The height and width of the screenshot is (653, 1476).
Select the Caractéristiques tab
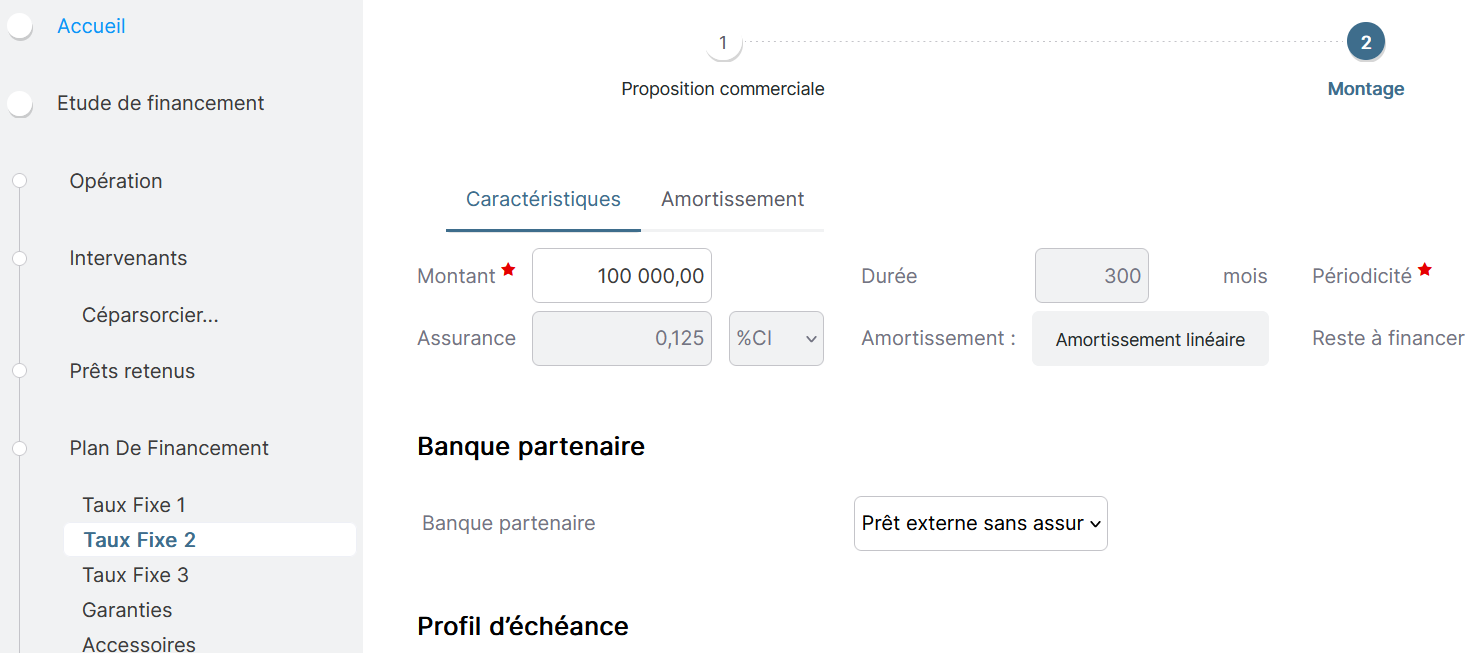pos(543,199)
